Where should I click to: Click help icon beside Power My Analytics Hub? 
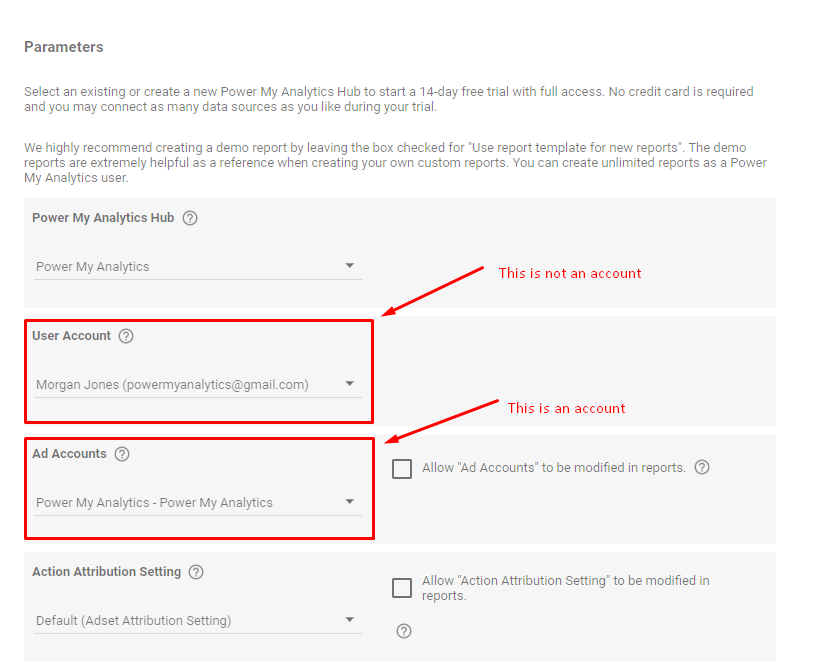tap(190, 218)
